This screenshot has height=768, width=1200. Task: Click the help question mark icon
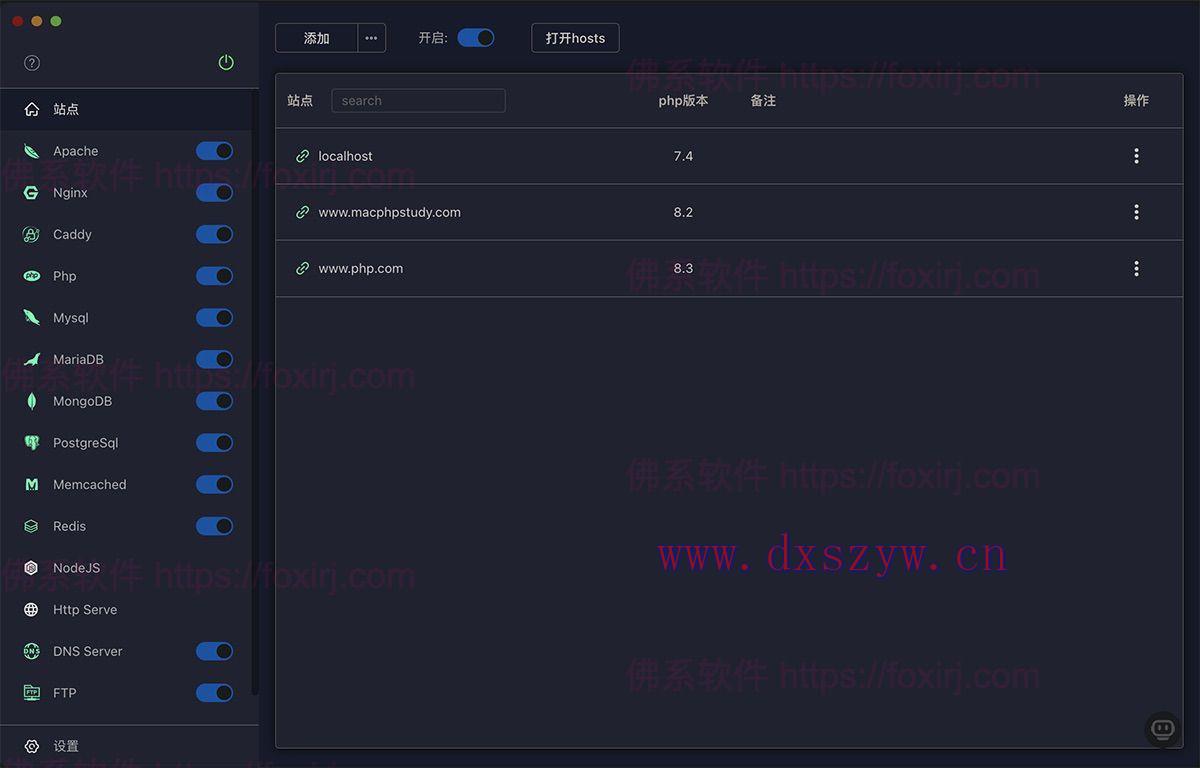pyautogui.click(x=32, y=63)
